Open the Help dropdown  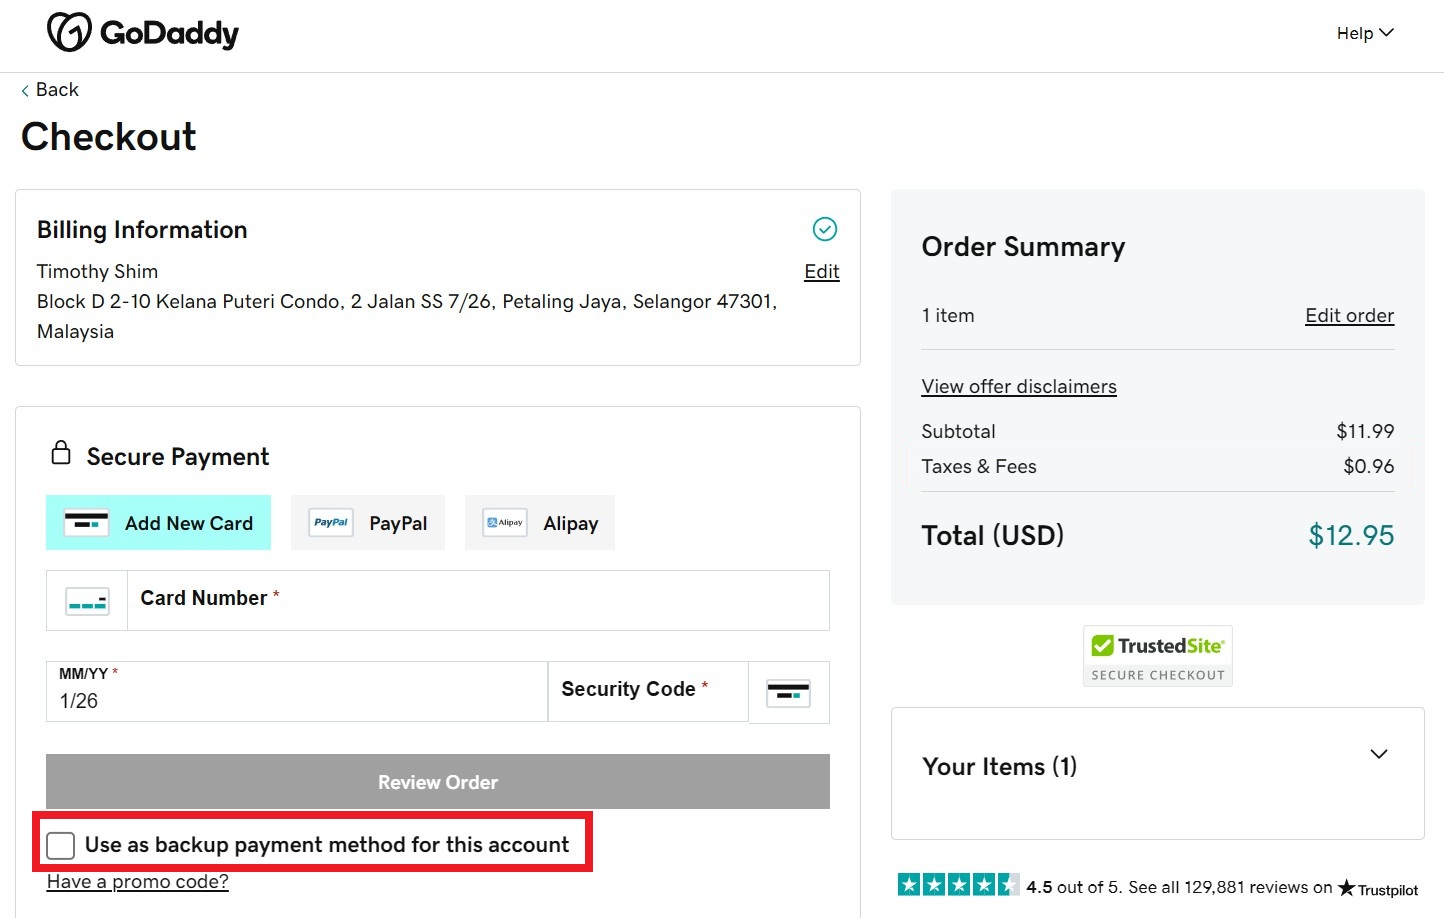(x=1364, y=32)
